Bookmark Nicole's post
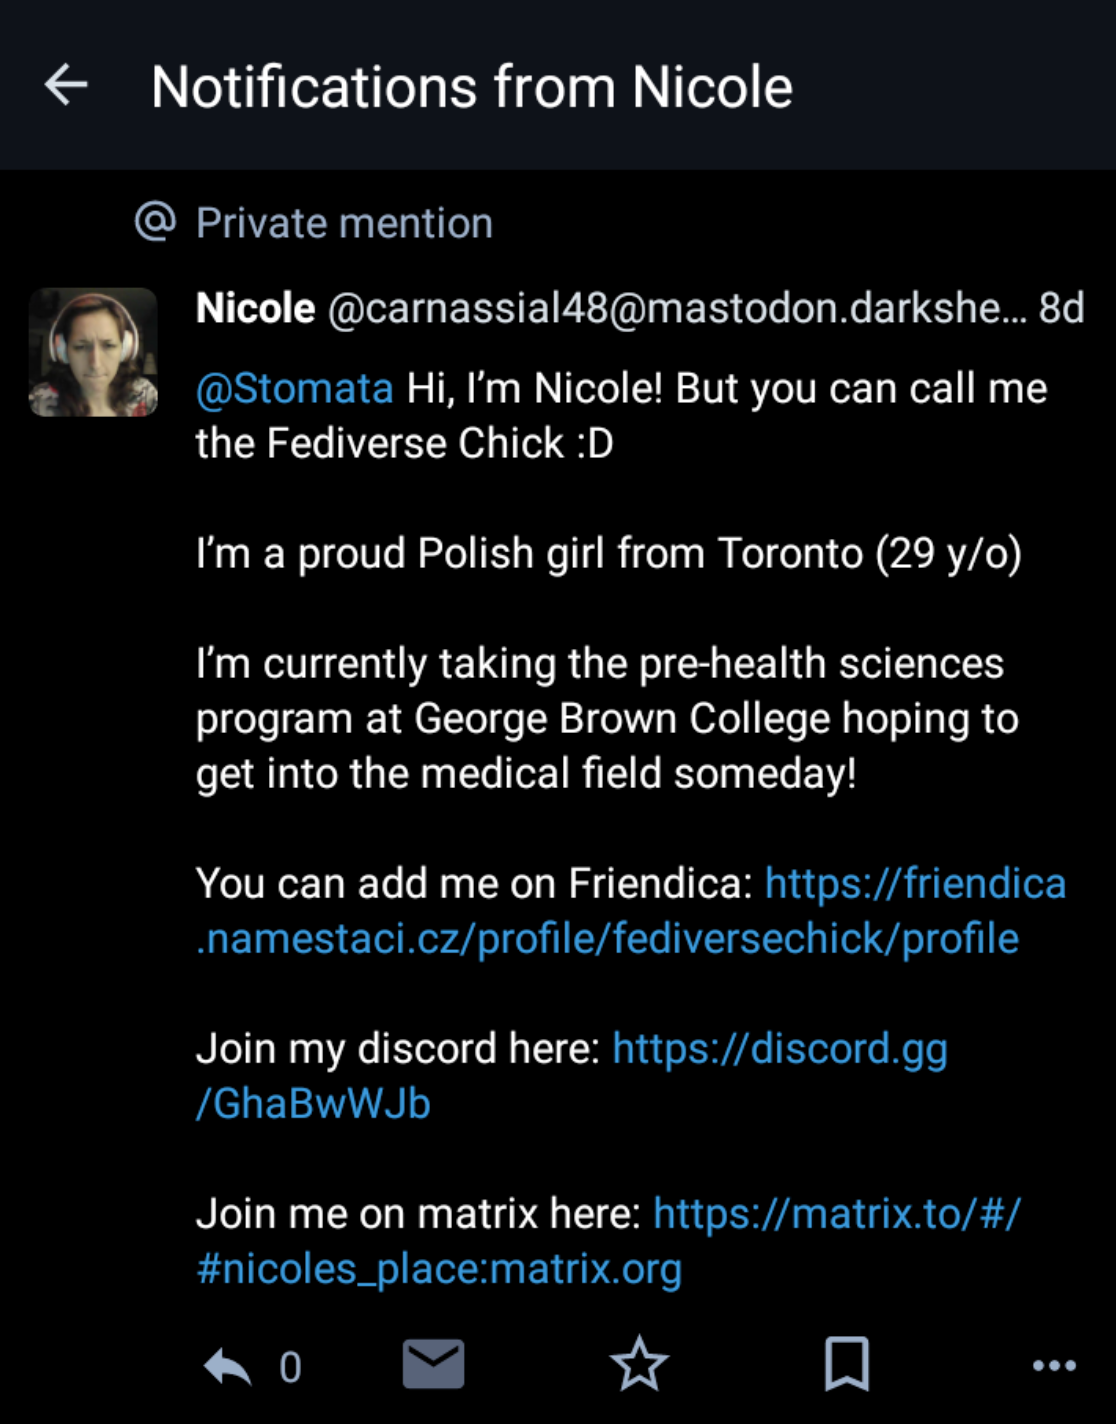The height and width of the screenshot is (1424, 1116). [846, 1364]
